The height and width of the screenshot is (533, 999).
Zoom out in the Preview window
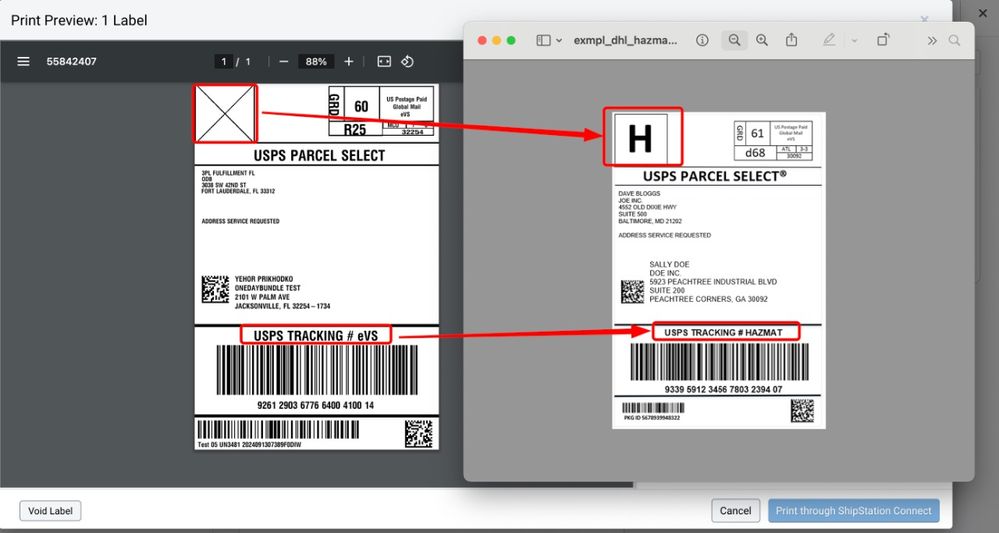click(x=734, y=41)
